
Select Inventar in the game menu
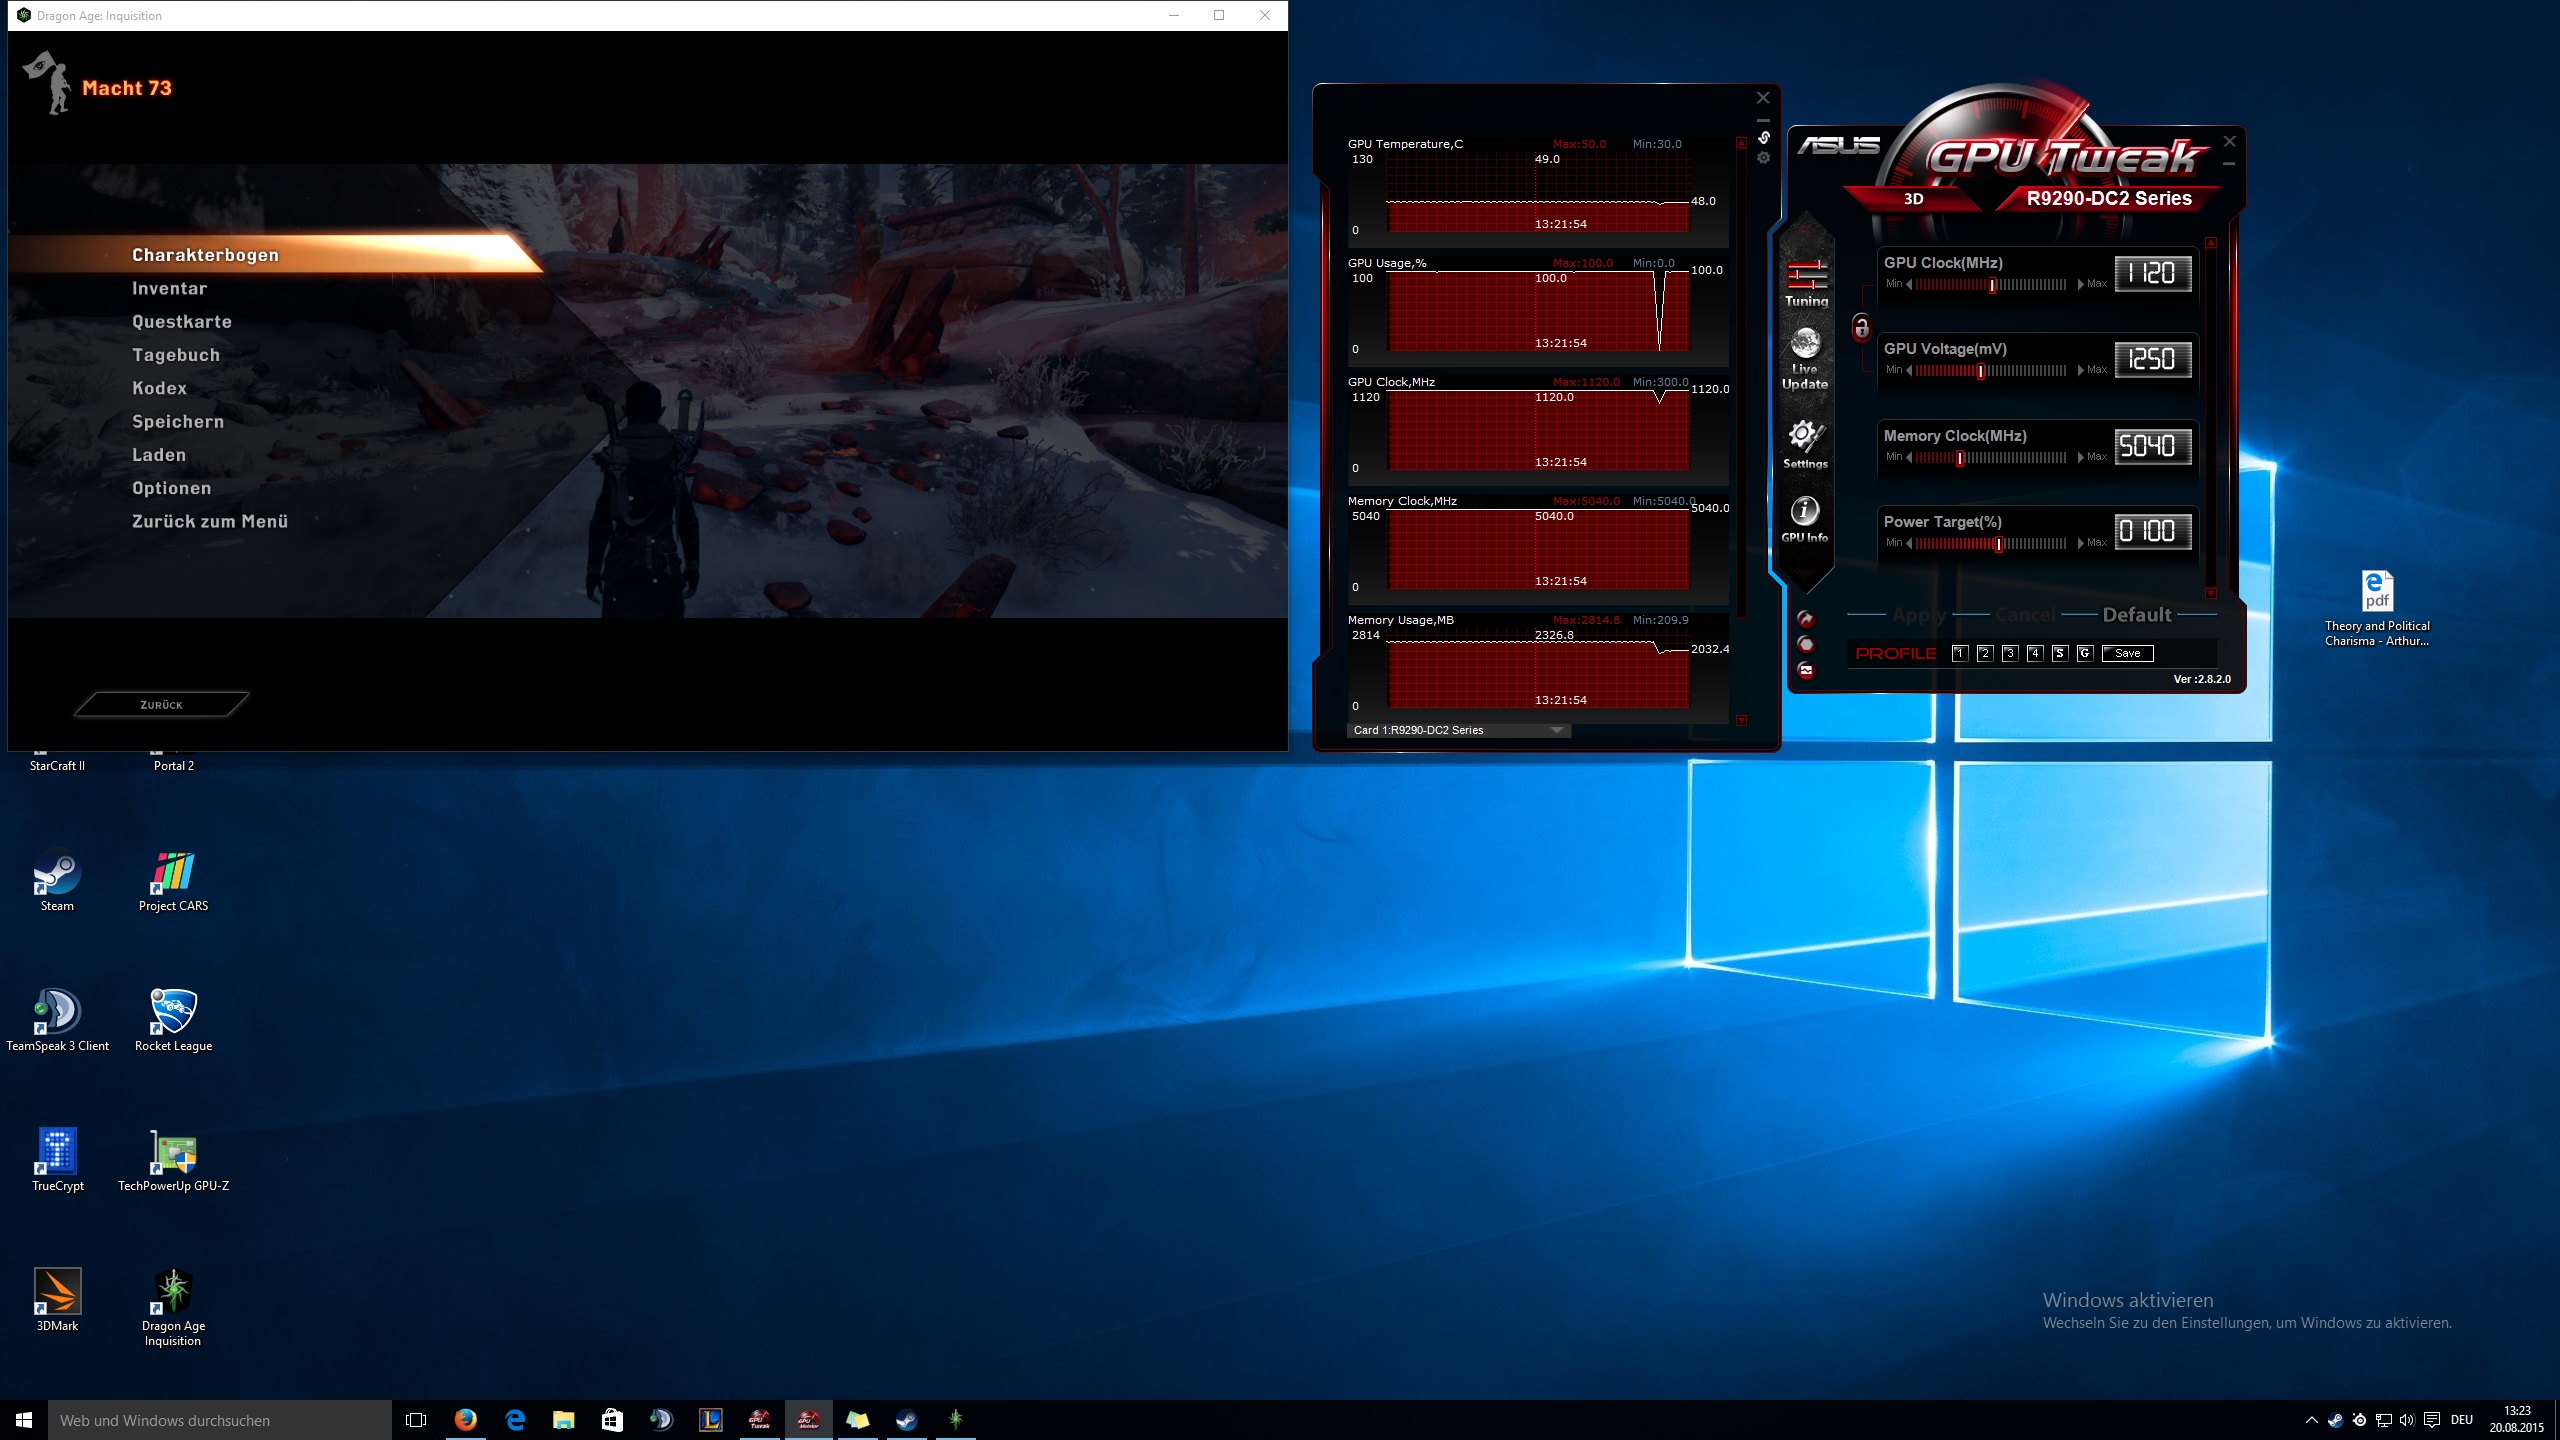tap(169, 288)
